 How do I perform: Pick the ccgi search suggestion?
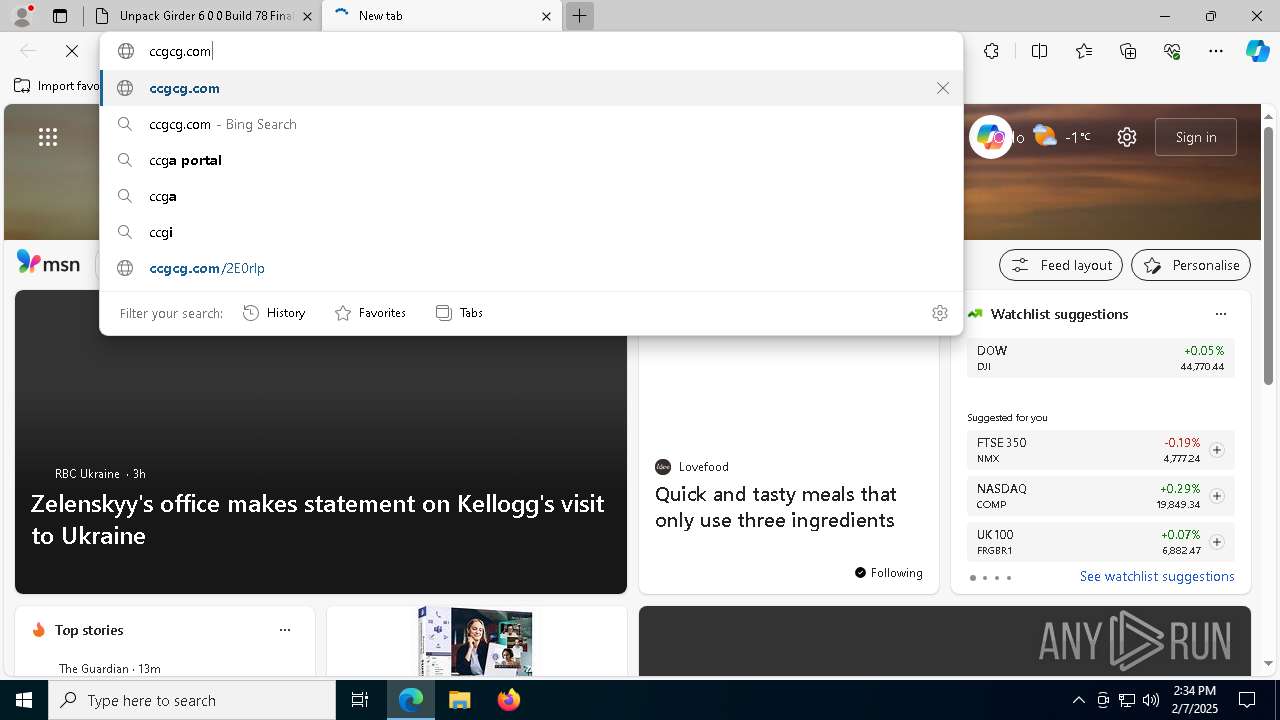pos(531,232)
